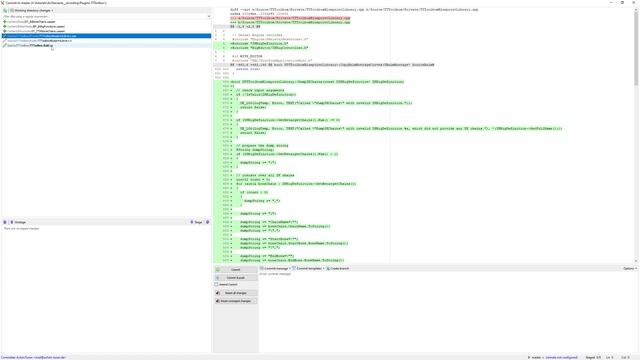Image resolution: width=640 pixels, height=360 pixels.
Task: Click the stage all double-arrow icon
Action: 208,222
